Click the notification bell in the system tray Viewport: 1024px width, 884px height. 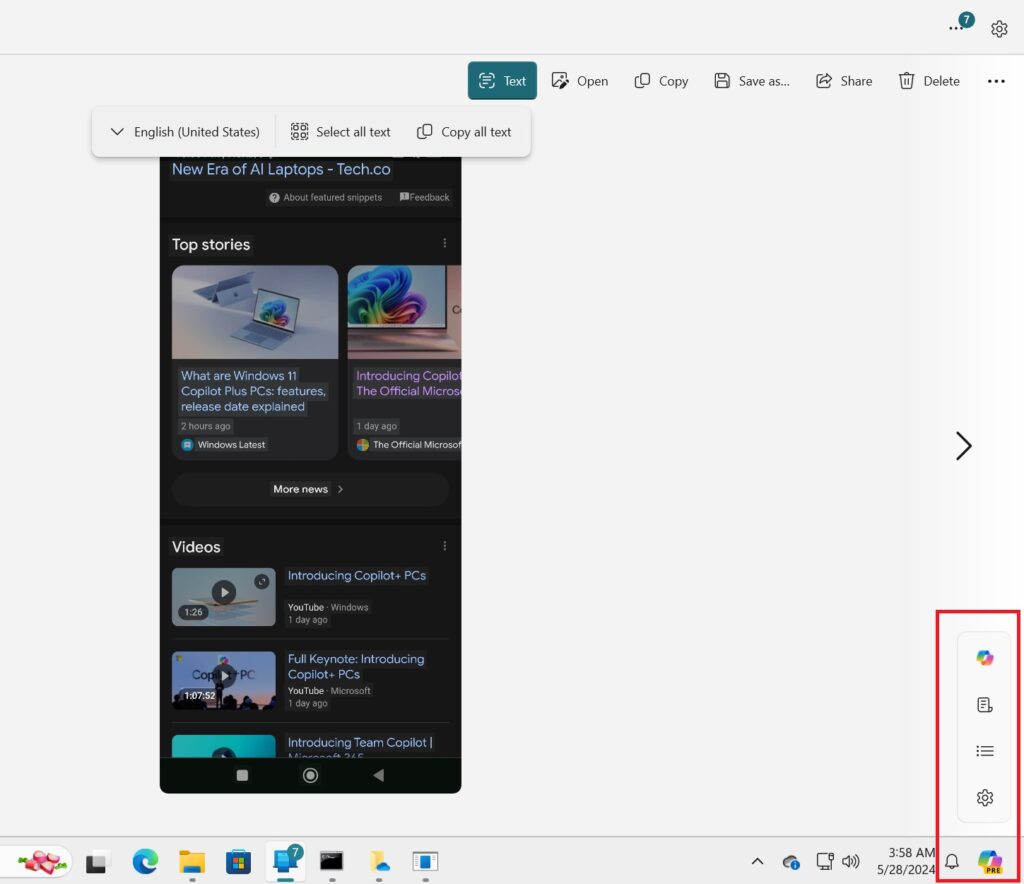pyautogui.click(x=951, y=861)
